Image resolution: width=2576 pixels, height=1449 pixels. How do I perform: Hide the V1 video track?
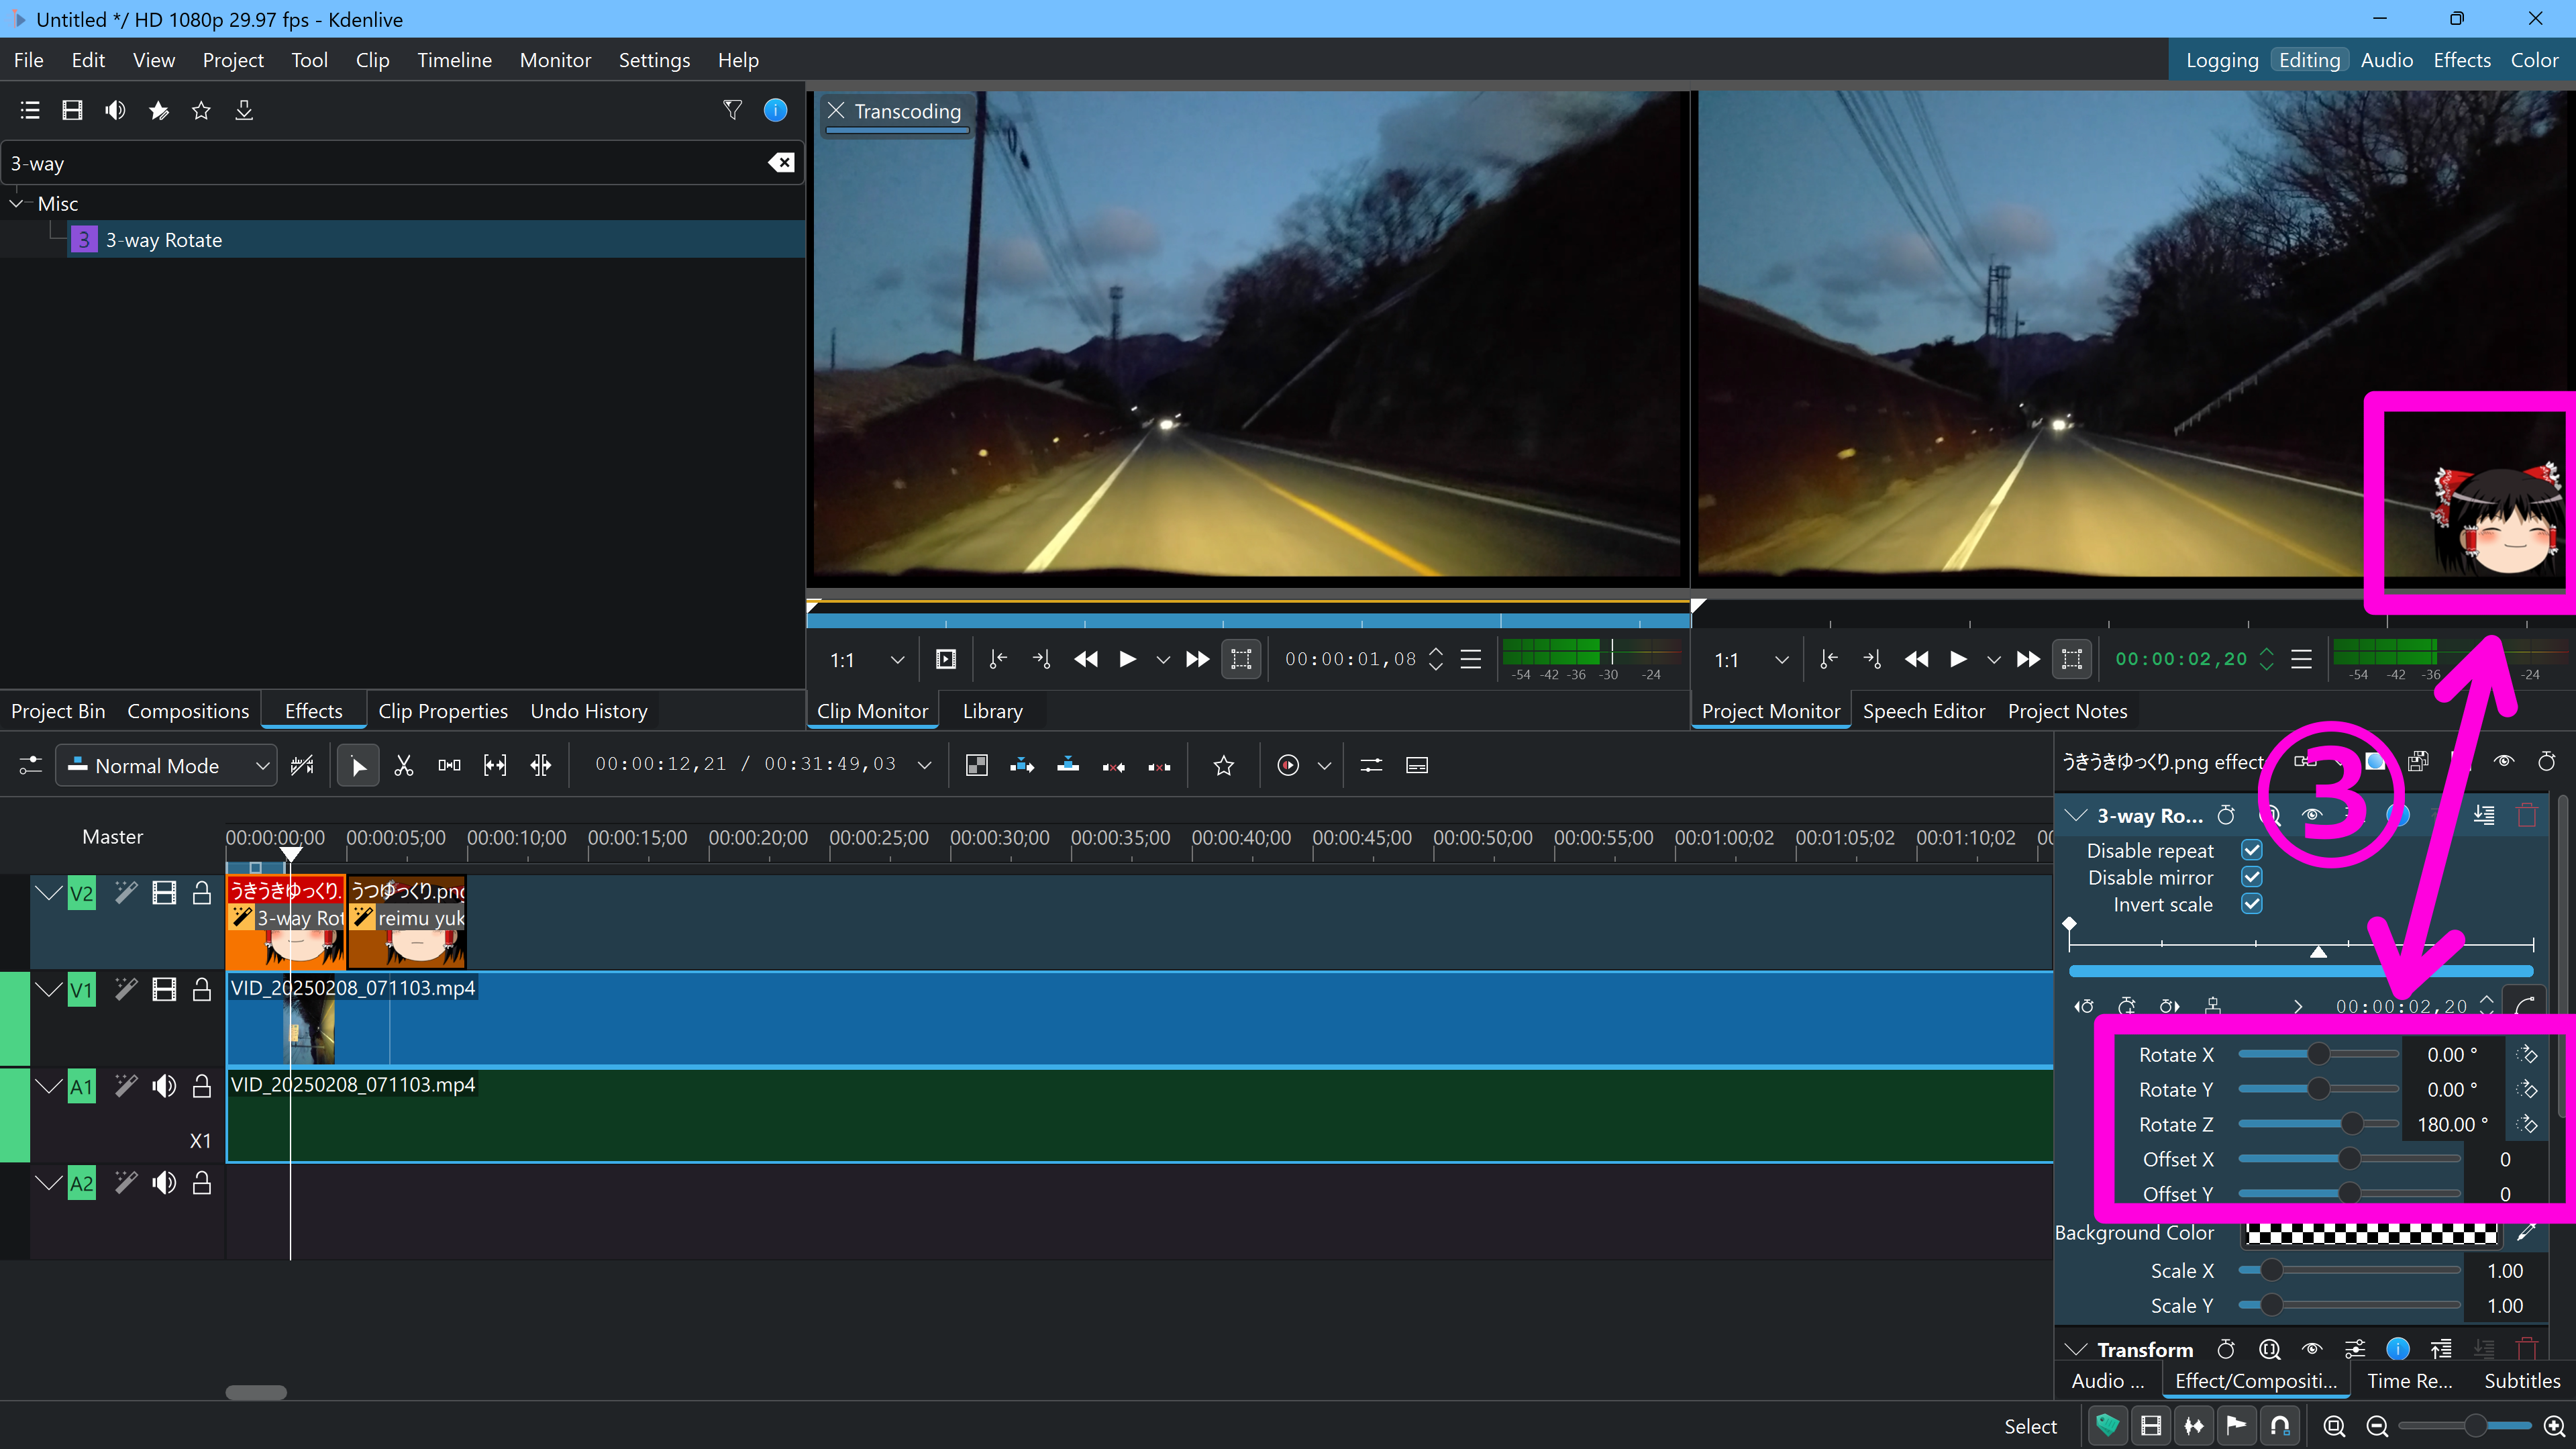click(x=164, y=990)
